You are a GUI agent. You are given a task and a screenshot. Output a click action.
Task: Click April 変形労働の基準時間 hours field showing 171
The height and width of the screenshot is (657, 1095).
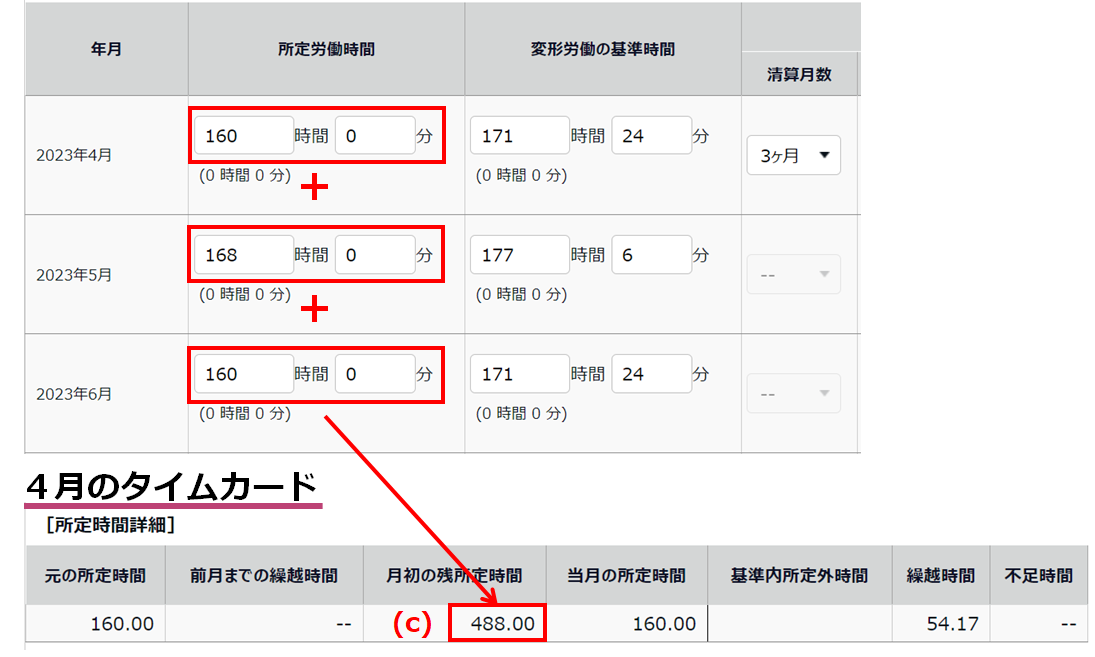(x=520, y=136)
